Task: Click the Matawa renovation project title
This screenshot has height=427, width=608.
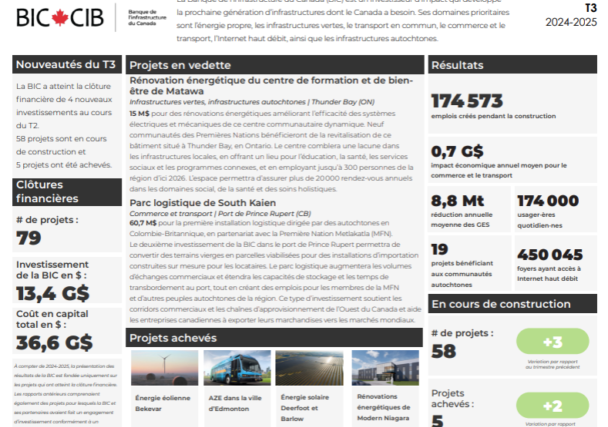Action: [x=271, y=86]
